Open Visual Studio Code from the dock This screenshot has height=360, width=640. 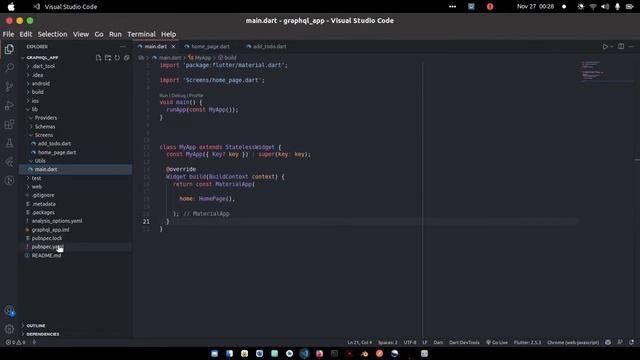coord(304,353)
